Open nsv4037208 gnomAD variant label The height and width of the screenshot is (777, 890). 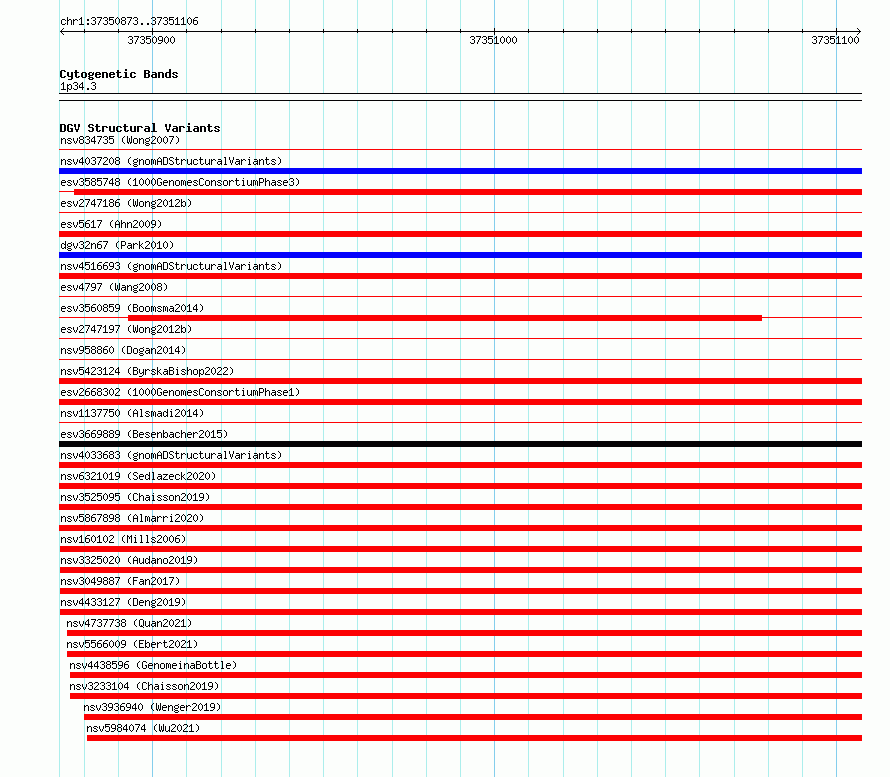[171, 161]
